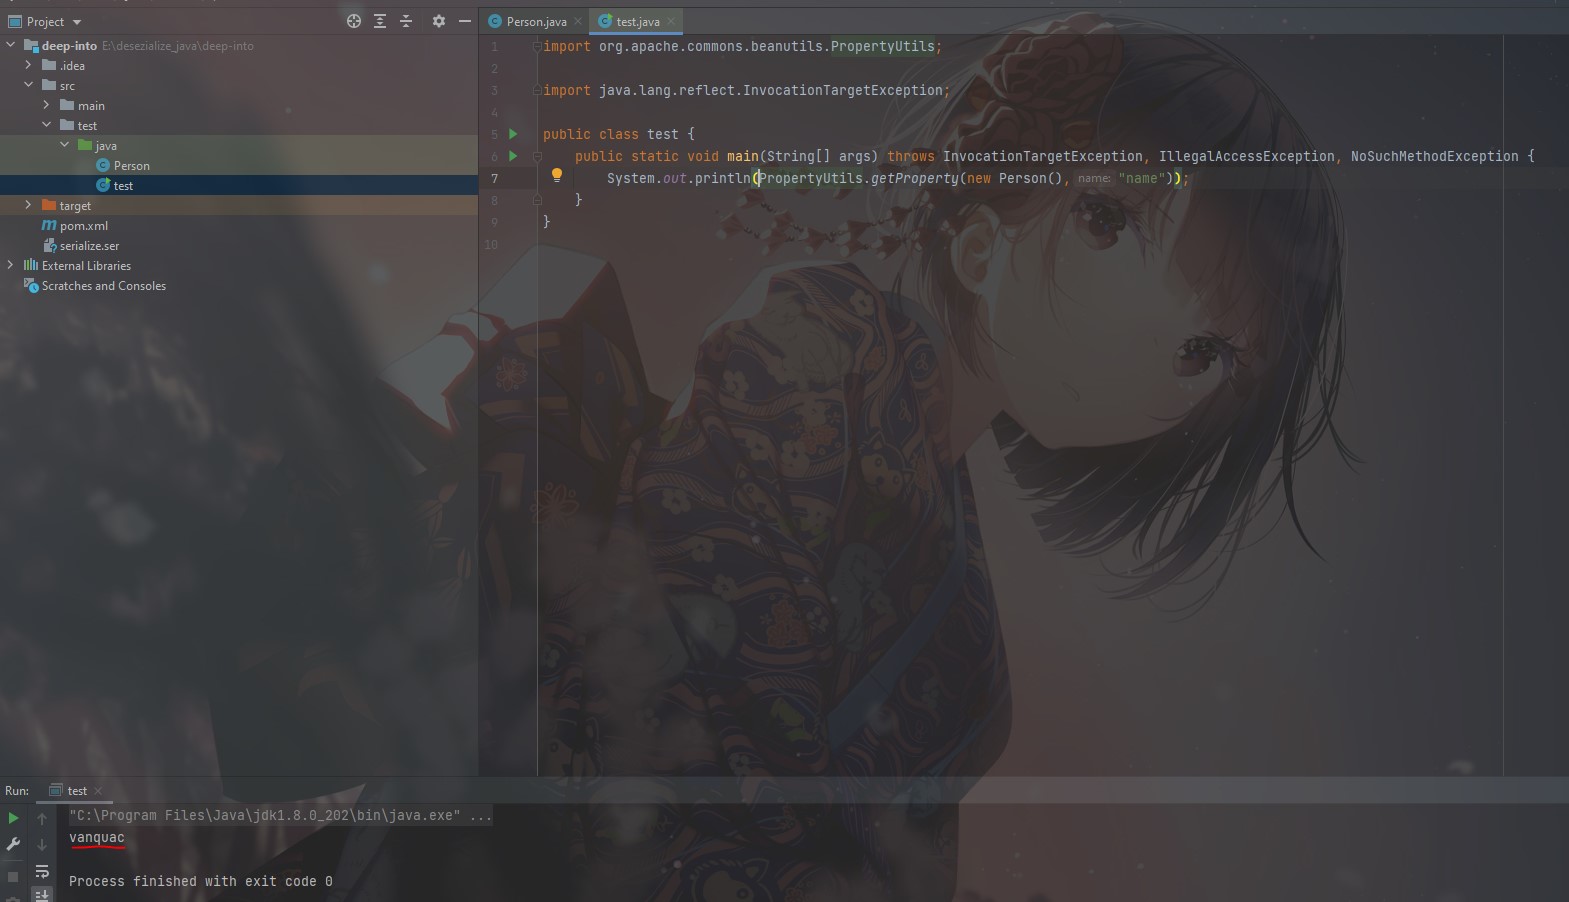Close the test run tab
The width and height of the screenshot is (1569, 902).
tap(98, 791)
